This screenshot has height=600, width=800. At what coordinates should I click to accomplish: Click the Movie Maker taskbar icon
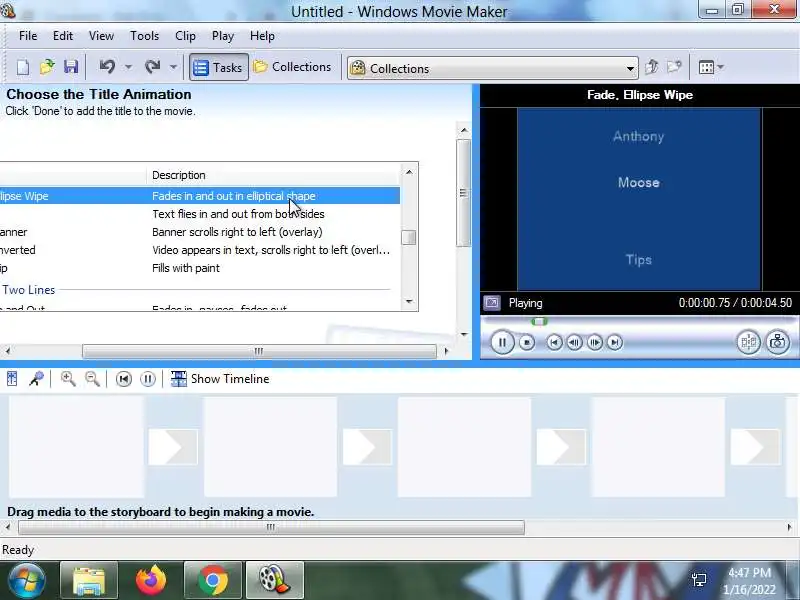coord(275,580)
